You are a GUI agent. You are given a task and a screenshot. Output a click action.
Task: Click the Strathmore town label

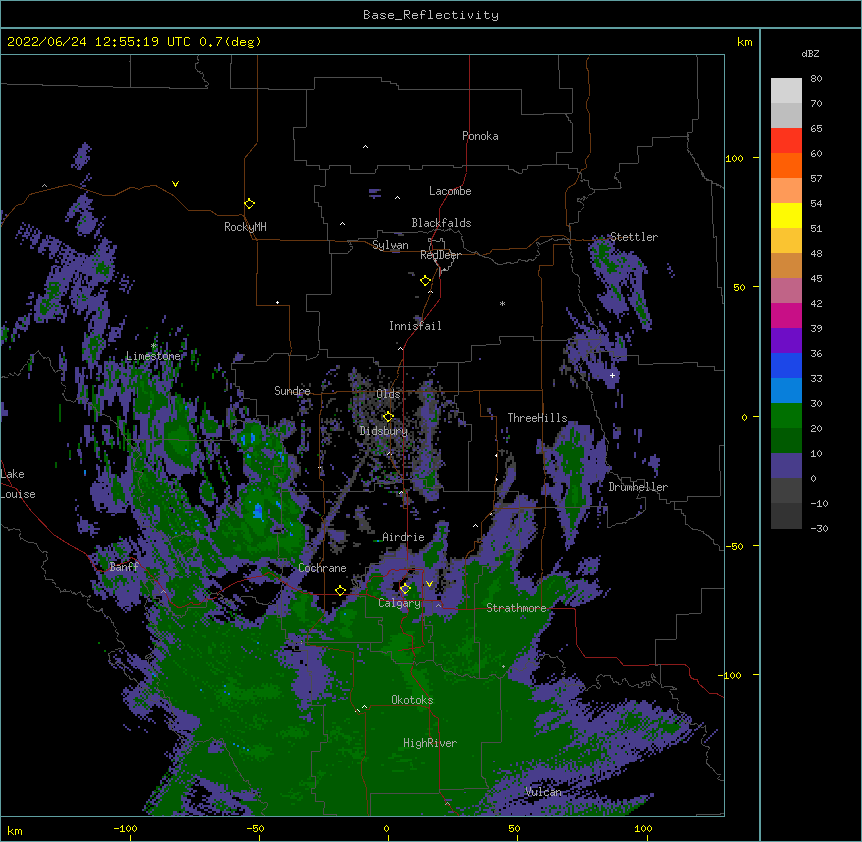click(516, 608)
